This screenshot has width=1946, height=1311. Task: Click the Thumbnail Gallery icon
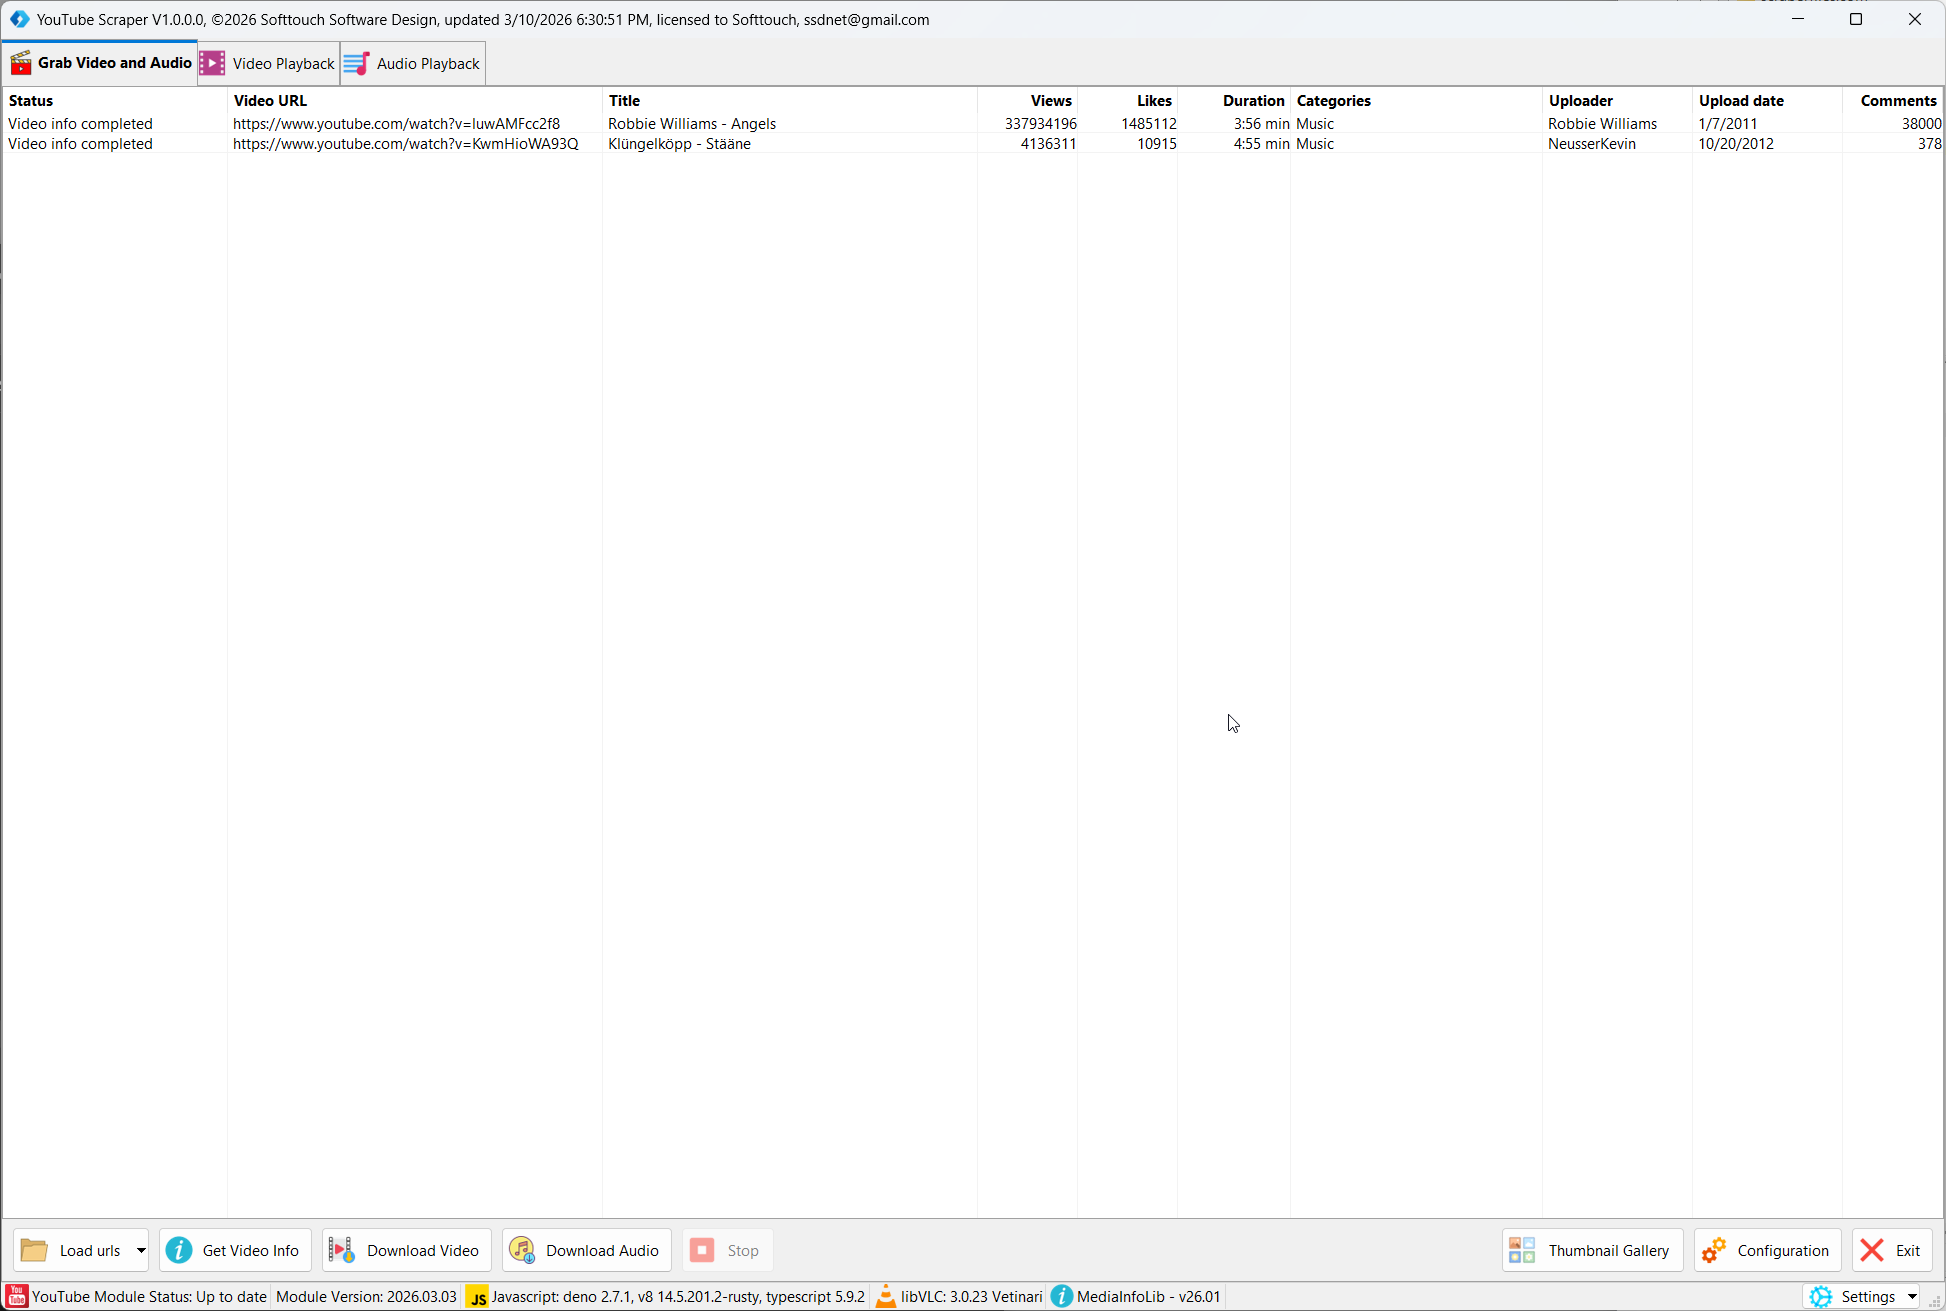[x=1522, y=1250]
